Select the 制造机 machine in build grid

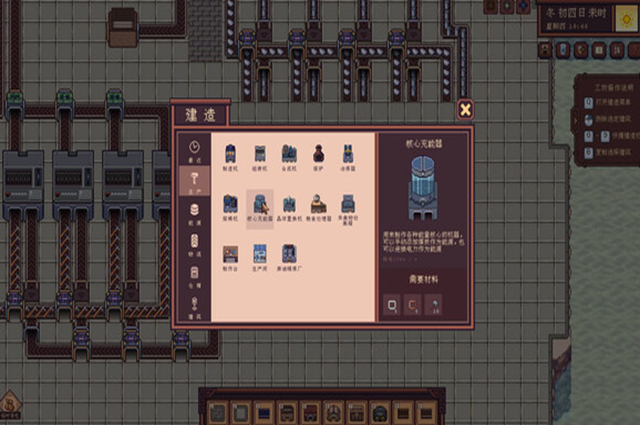pos(230,157)
